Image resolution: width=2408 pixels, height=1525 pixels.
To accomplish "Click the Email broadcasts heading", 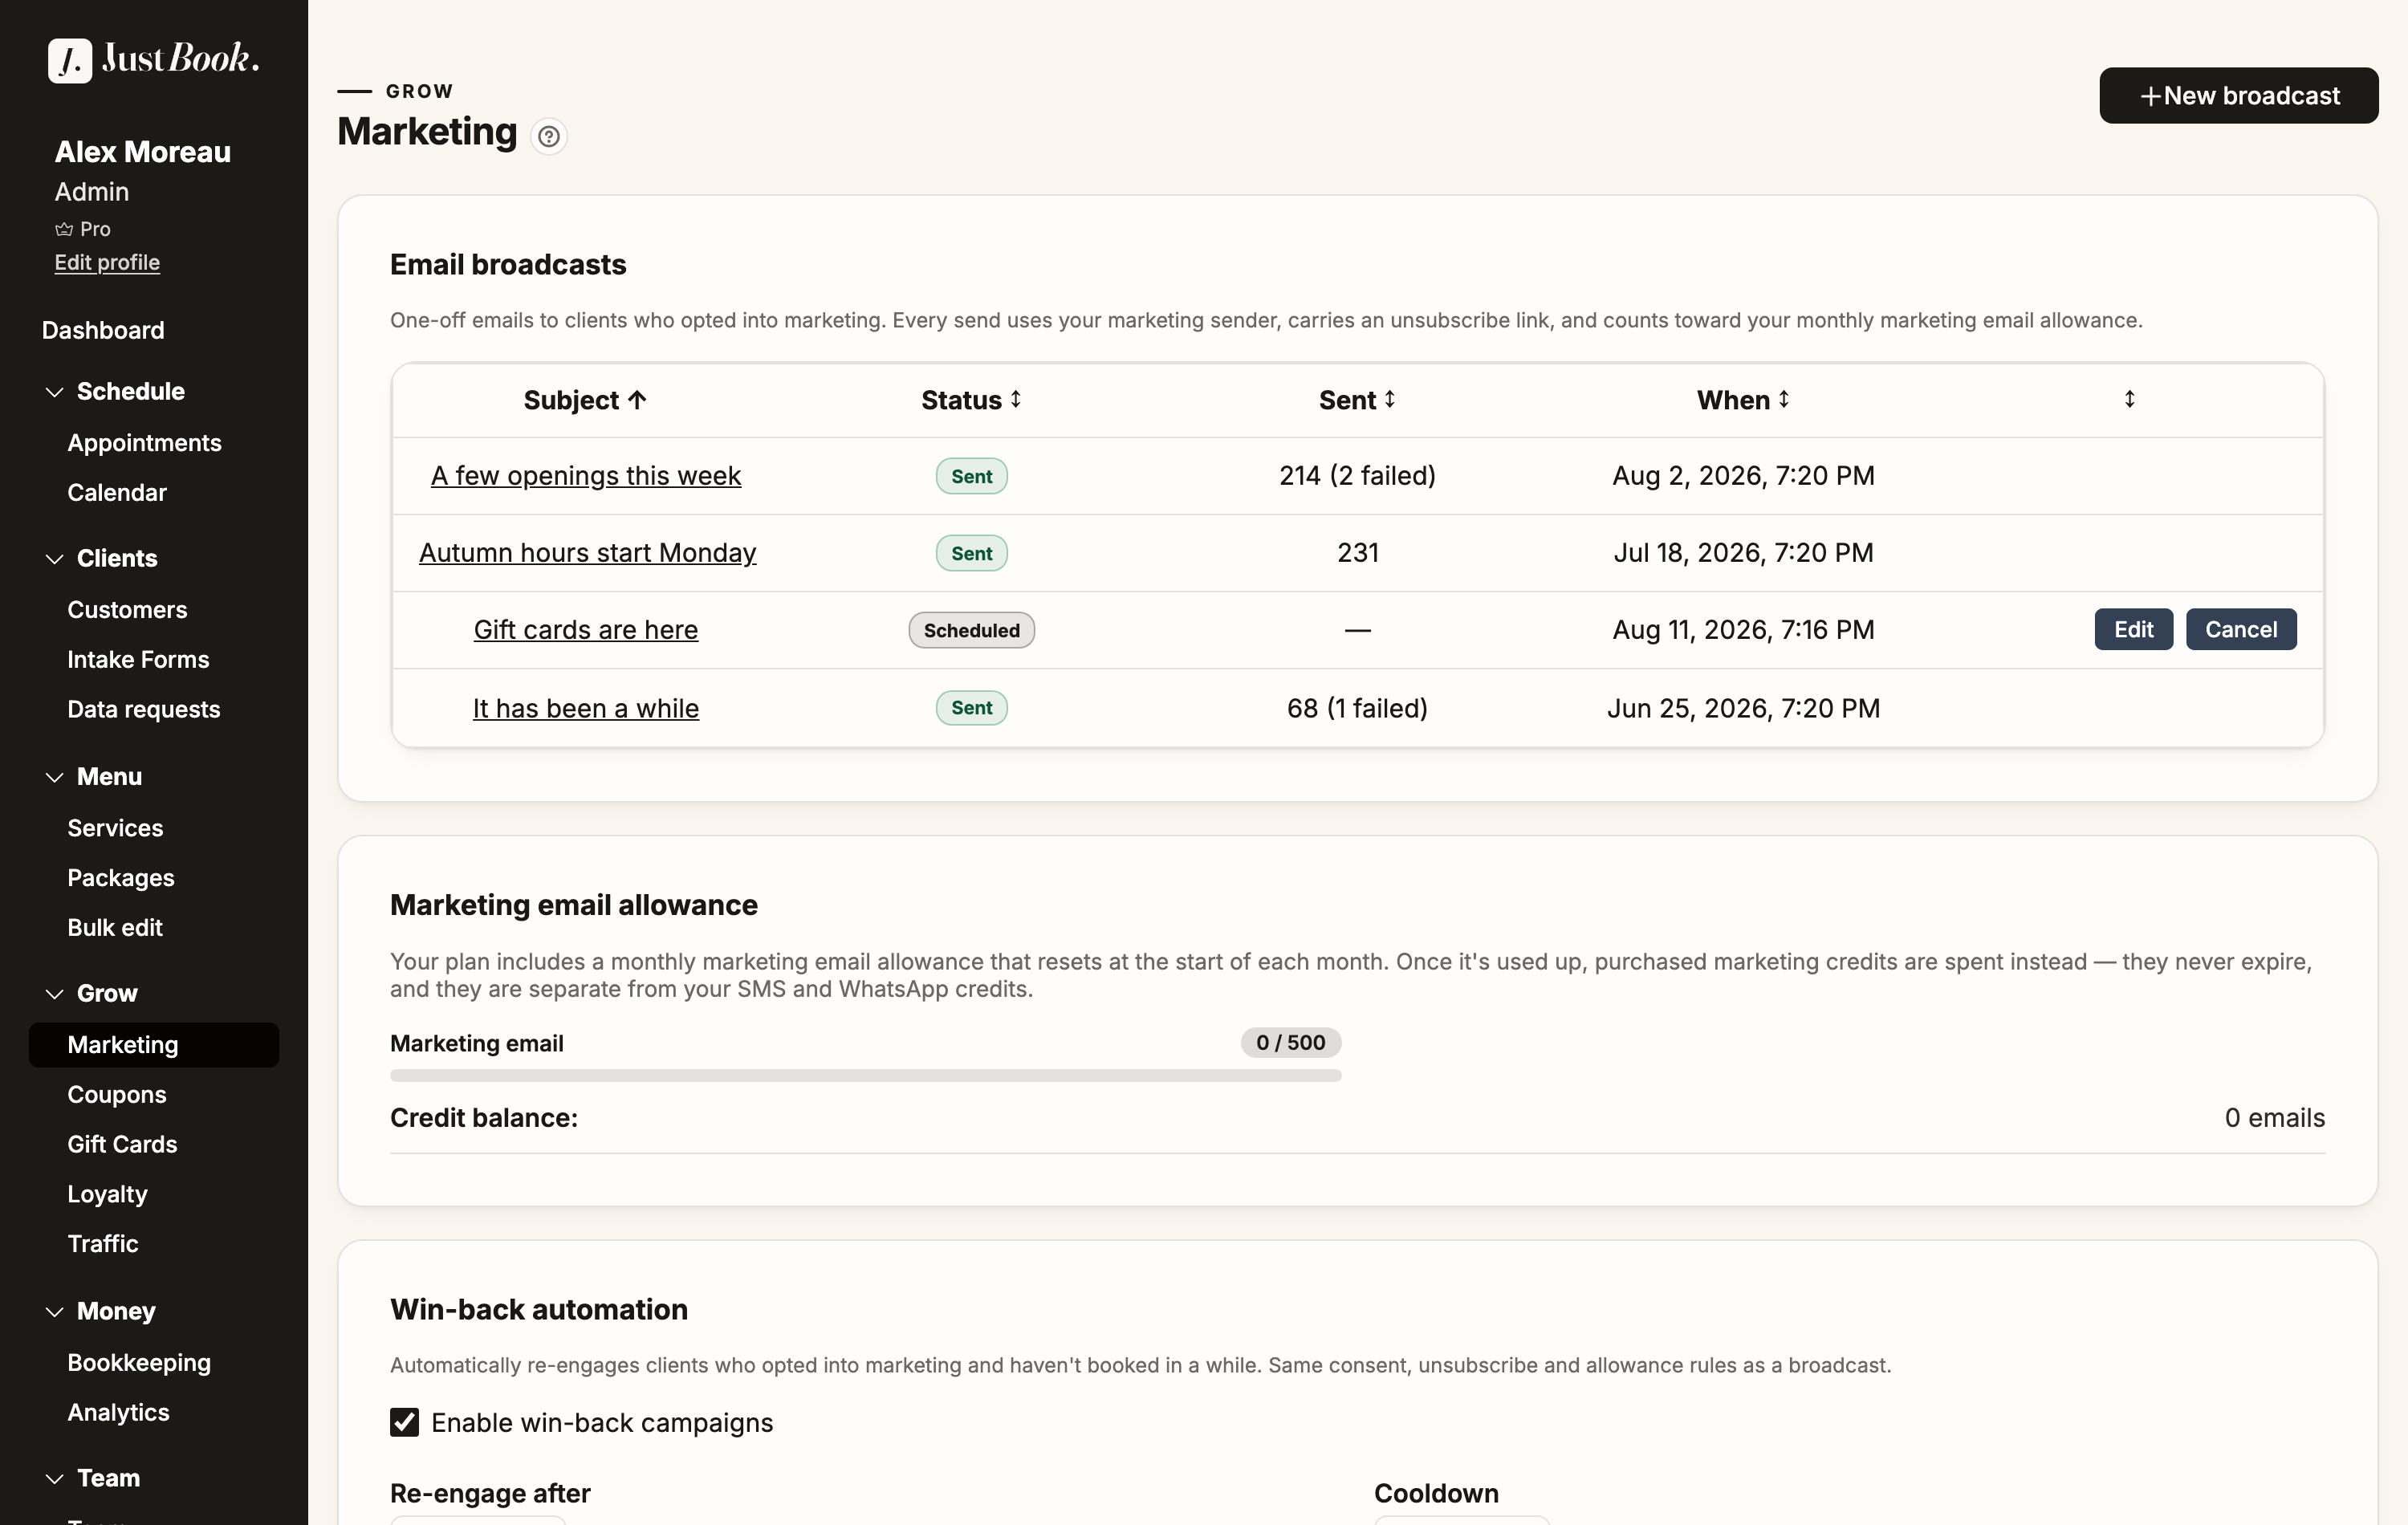I will coord(508,265).
